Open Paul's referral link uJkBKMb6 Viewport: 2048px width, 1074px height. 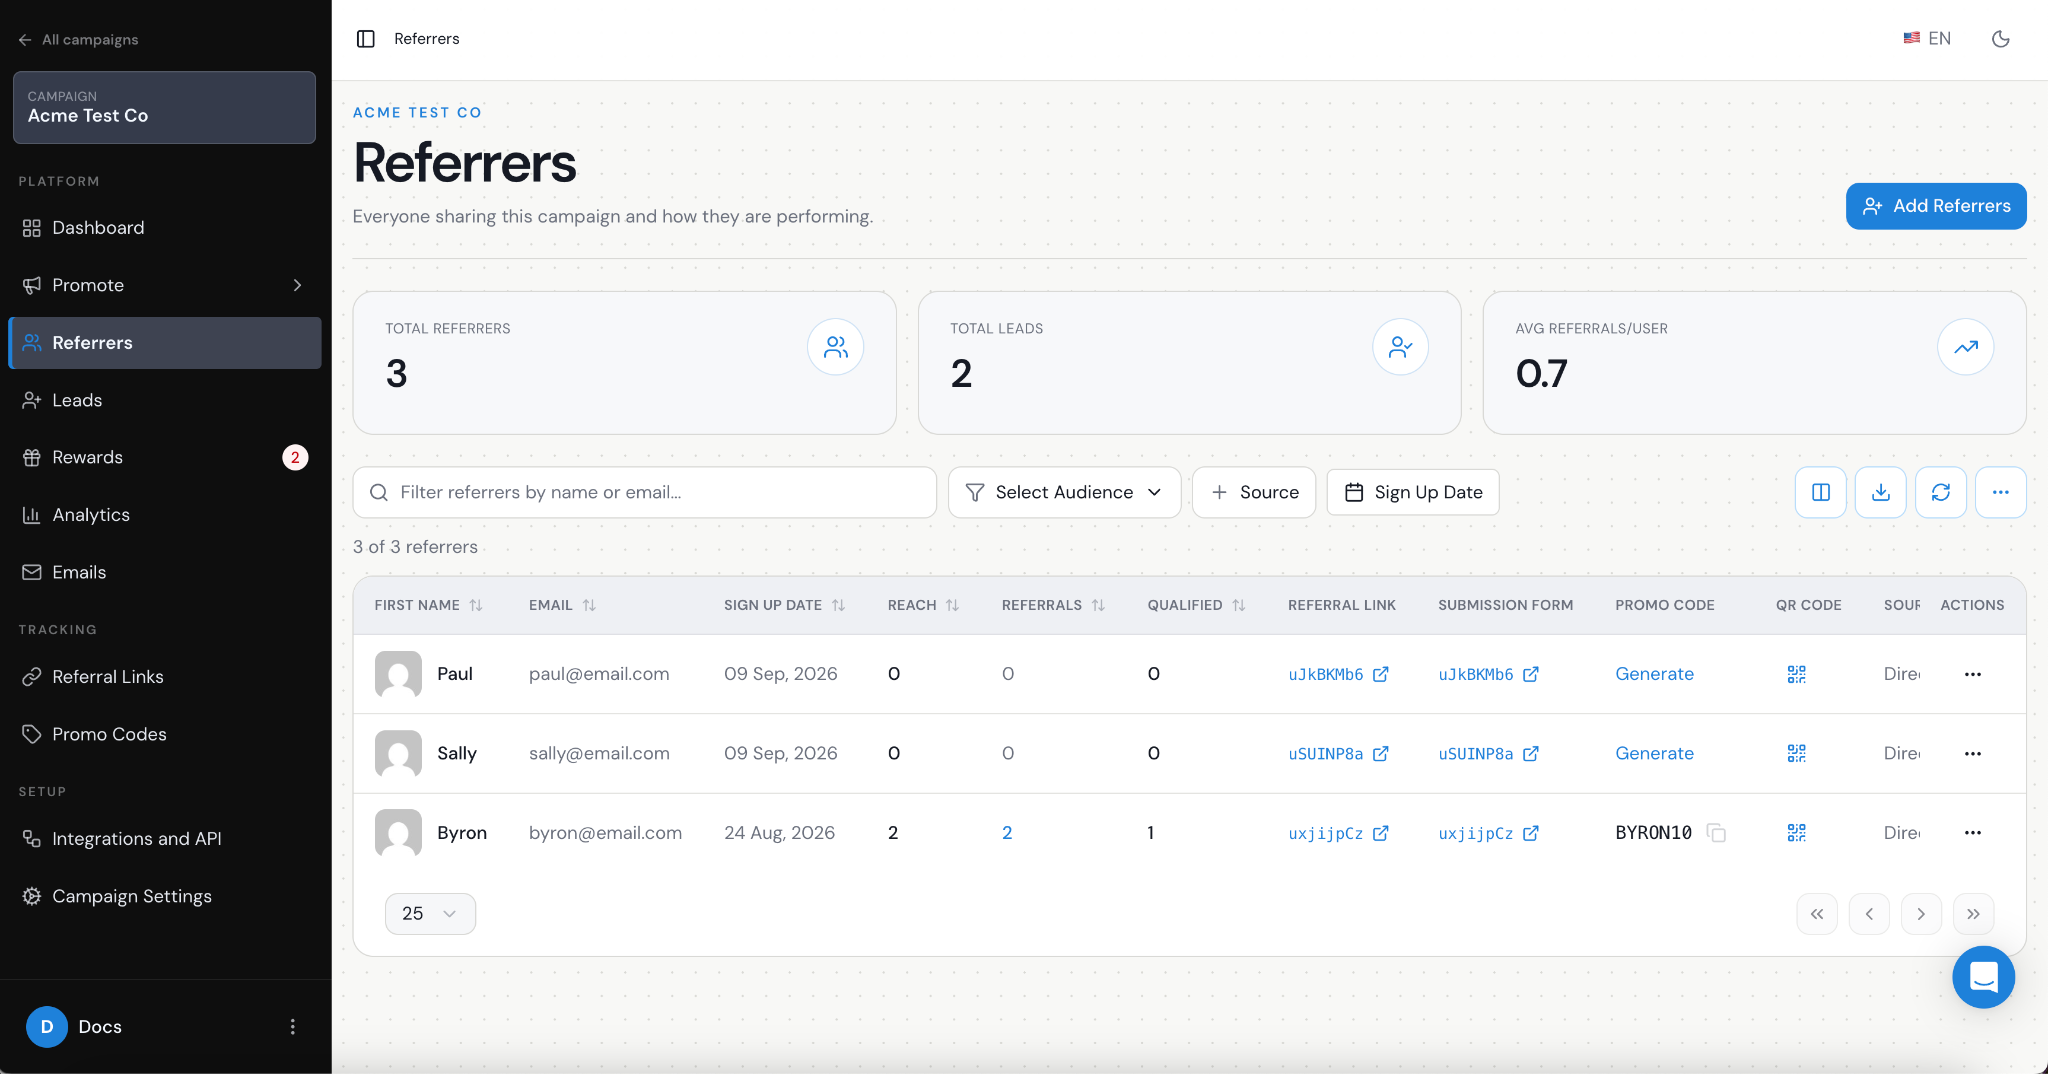(x=1338, y=674)
